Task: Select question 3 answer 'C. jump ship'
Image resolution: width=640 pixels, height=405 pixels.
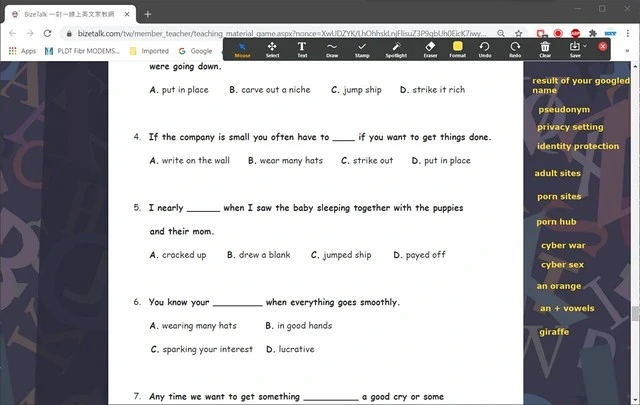Action: coord(356,90)
